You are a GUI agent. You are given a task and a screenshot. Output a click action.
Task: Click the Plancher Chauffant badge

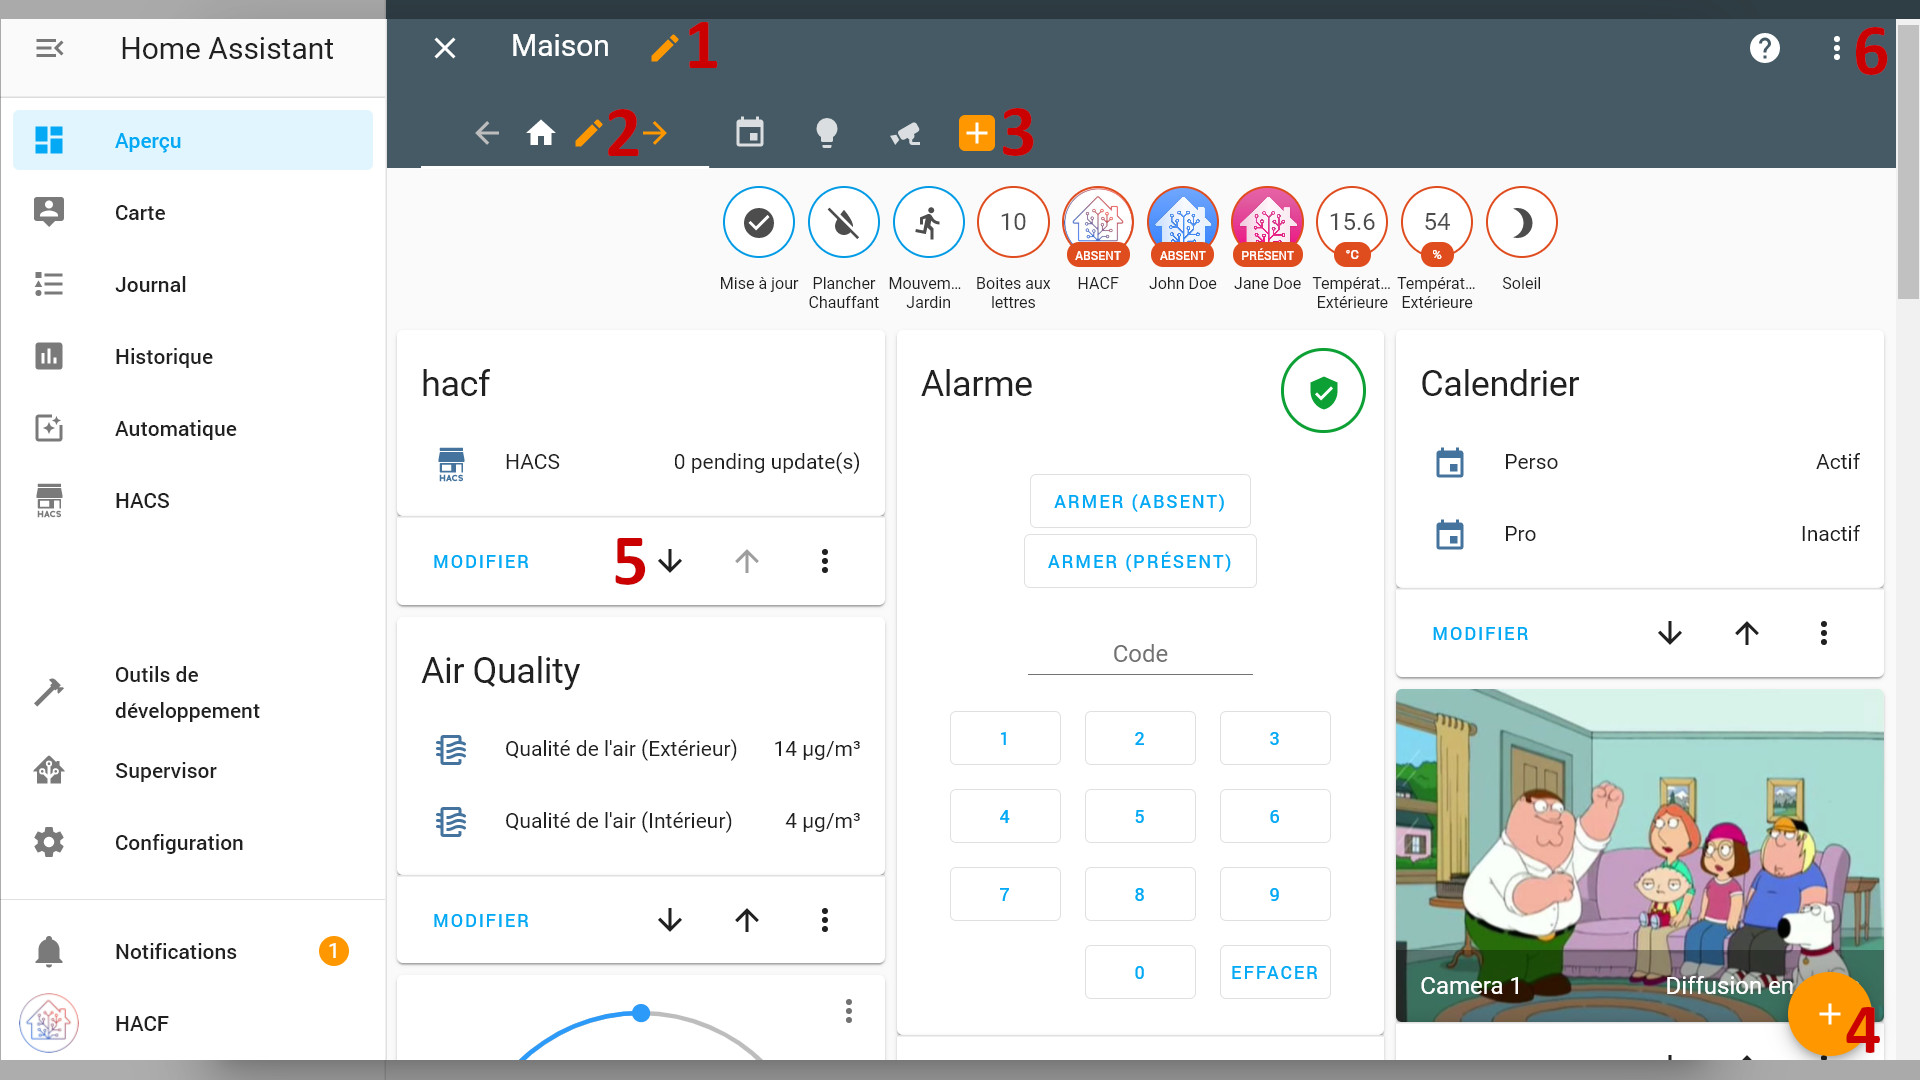[844, 222]
